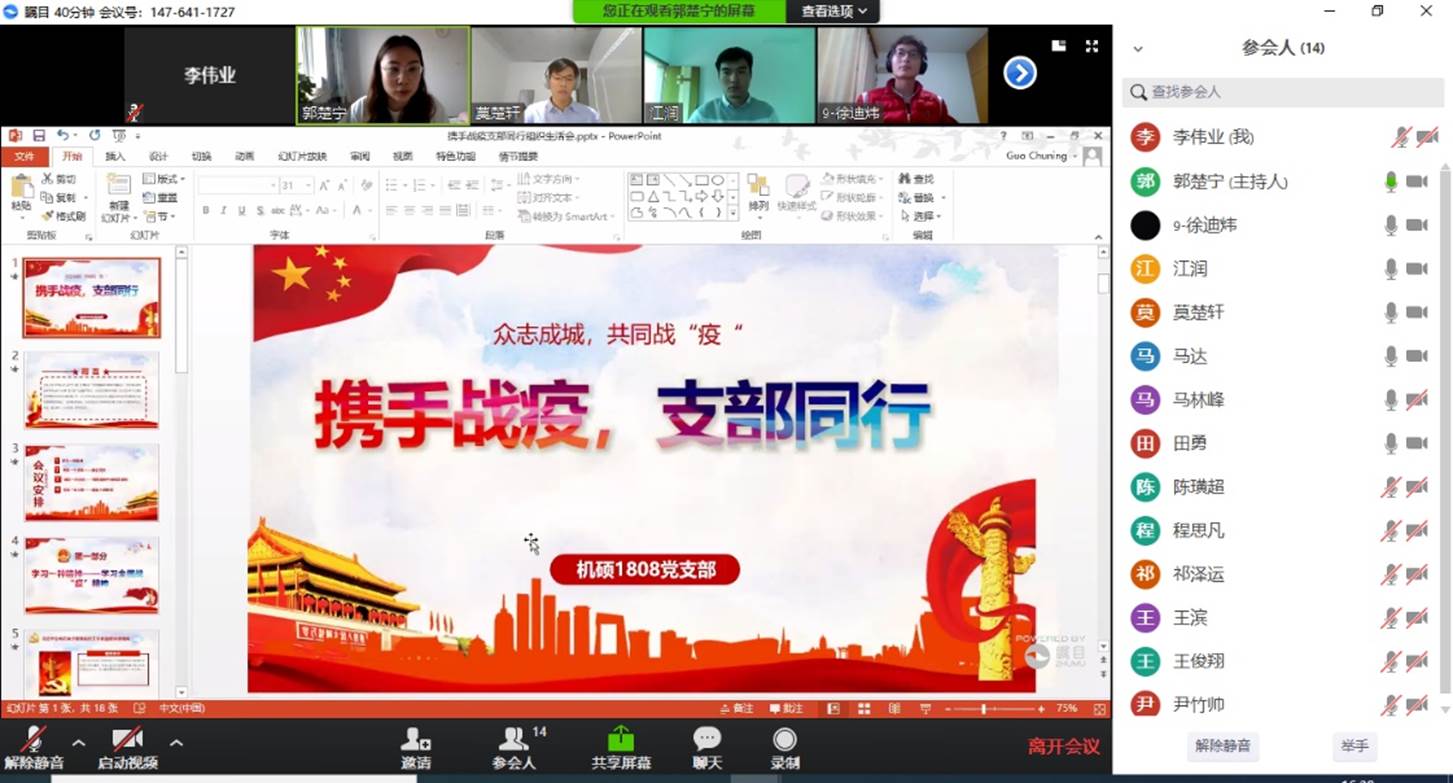Open the Invite (邀请) icon

[x=416, y=741]
